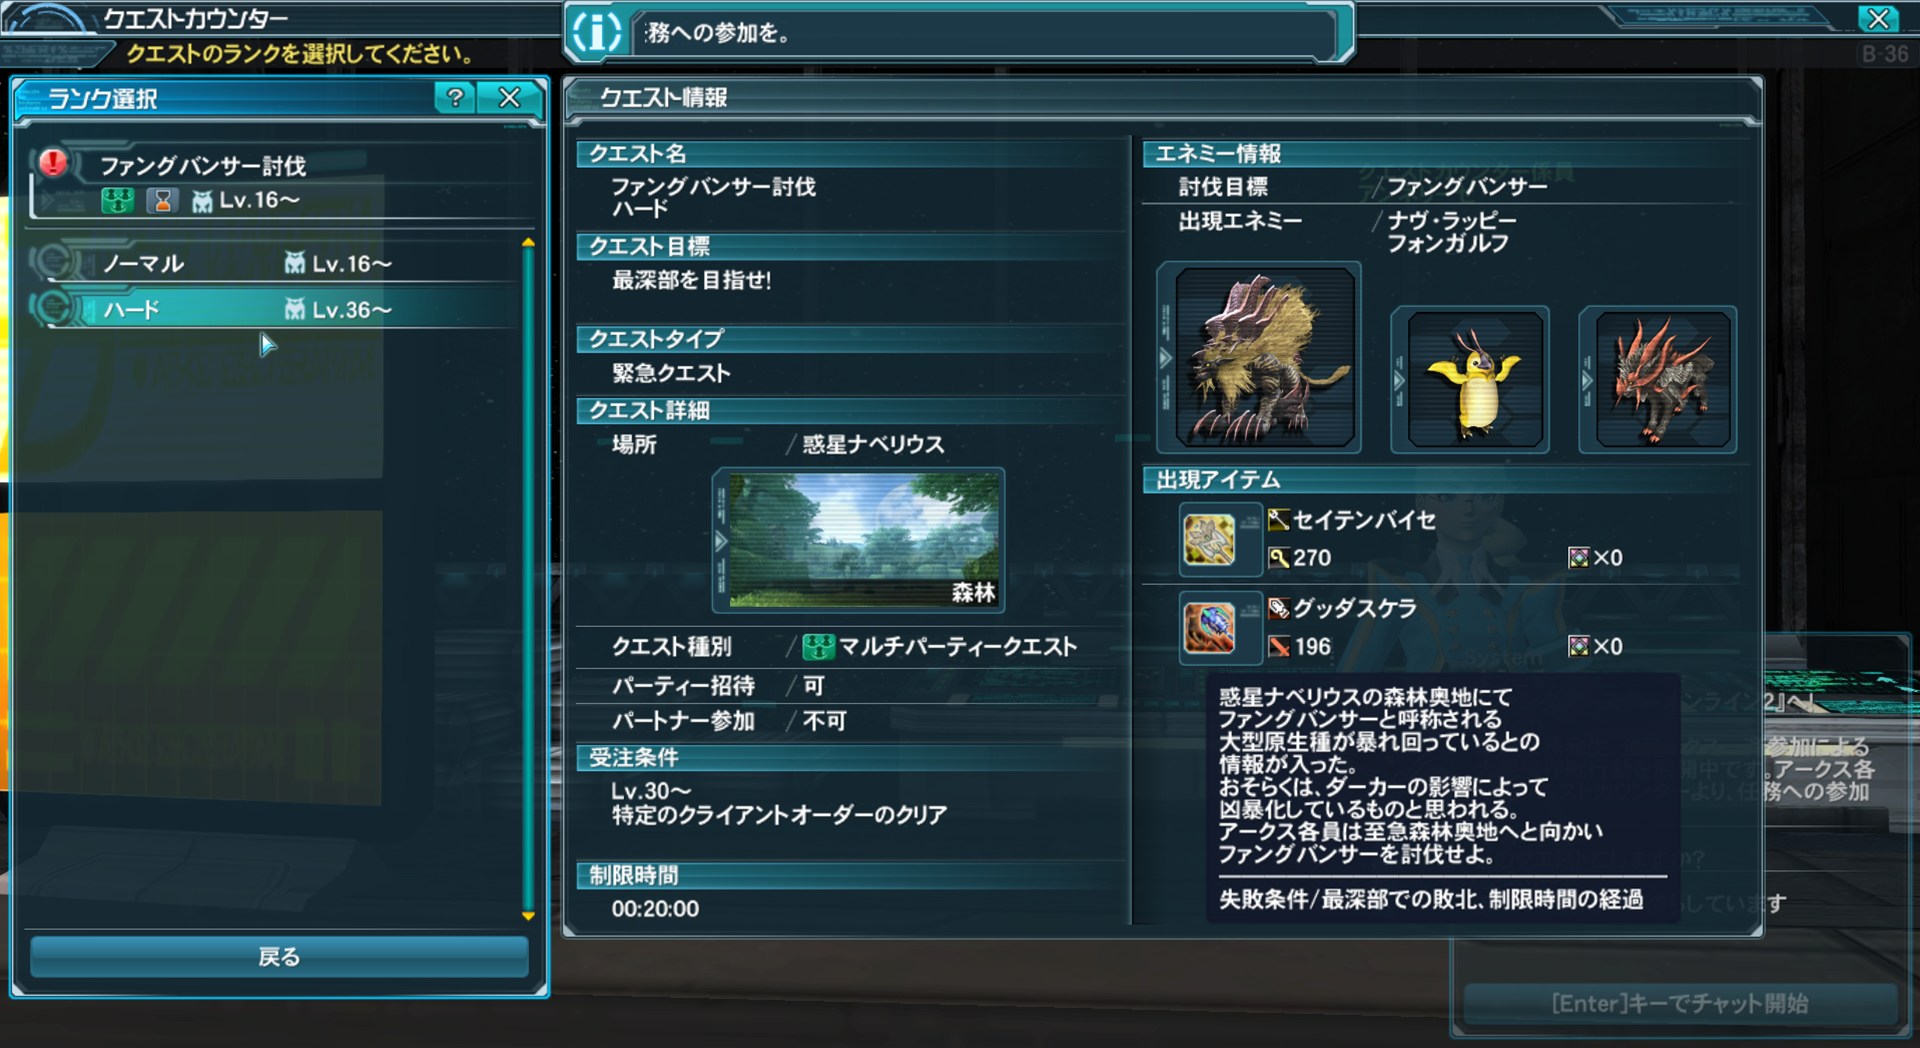This screenshot has width=1920, height=1048.
Task: Click the info icon in the top banner
Action: (x=597, y=32)
